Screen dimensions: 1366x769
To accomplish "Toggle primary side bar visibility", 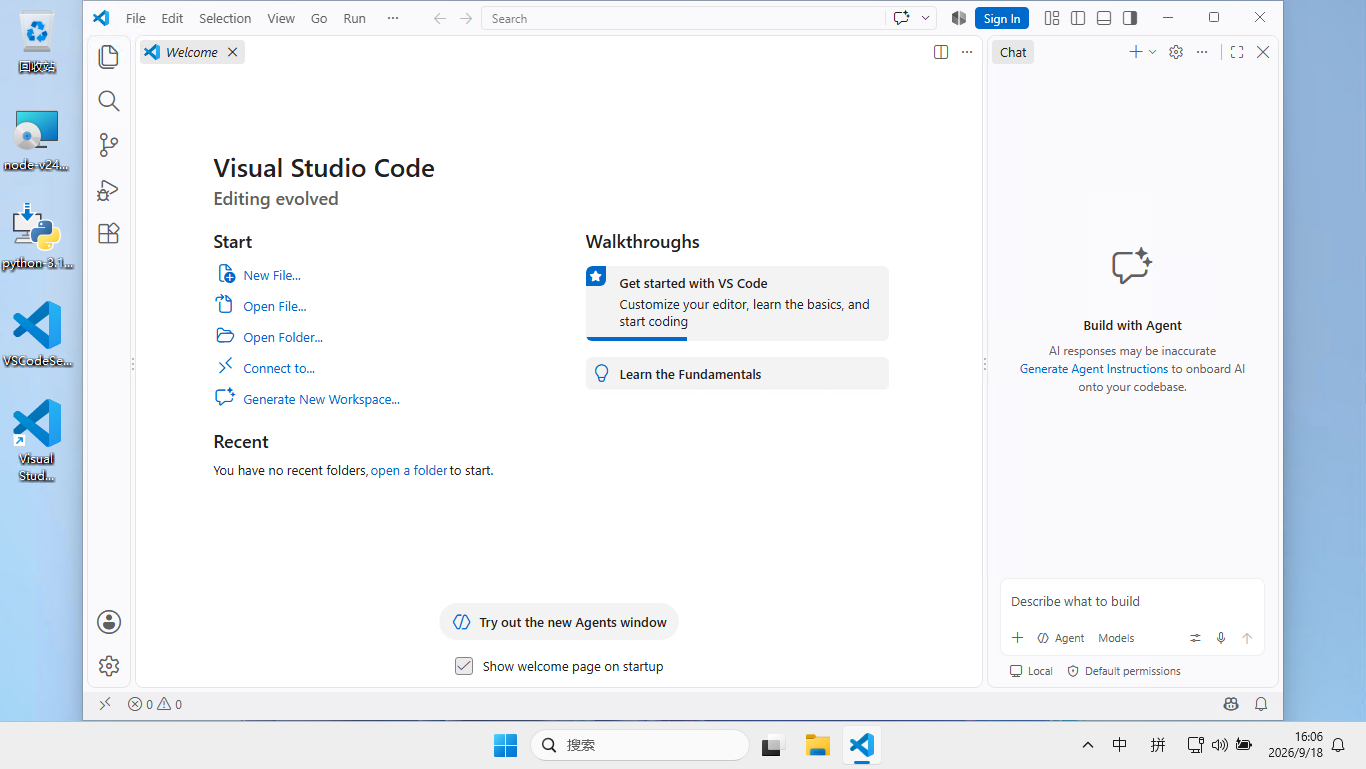I will click(x=1078, y=18).
